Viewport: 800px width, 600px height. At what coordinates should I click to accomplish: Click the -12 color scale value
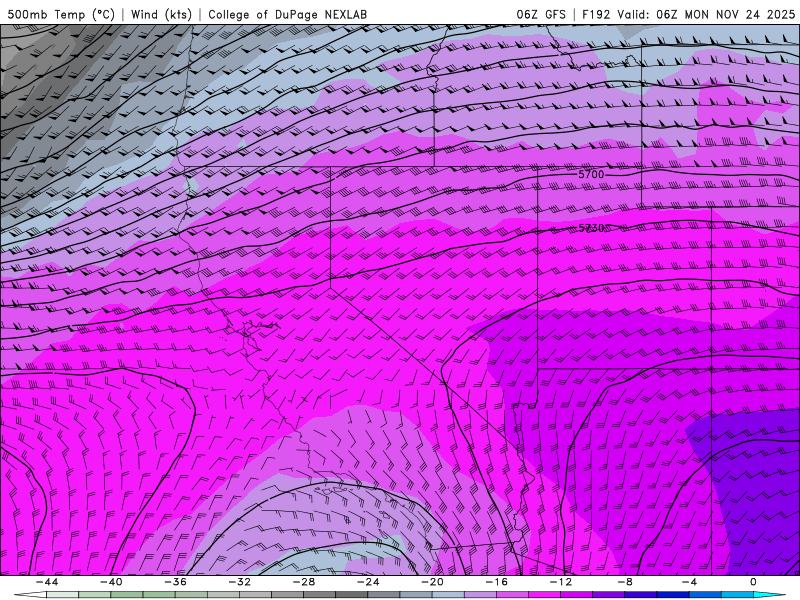pos(561,582)
